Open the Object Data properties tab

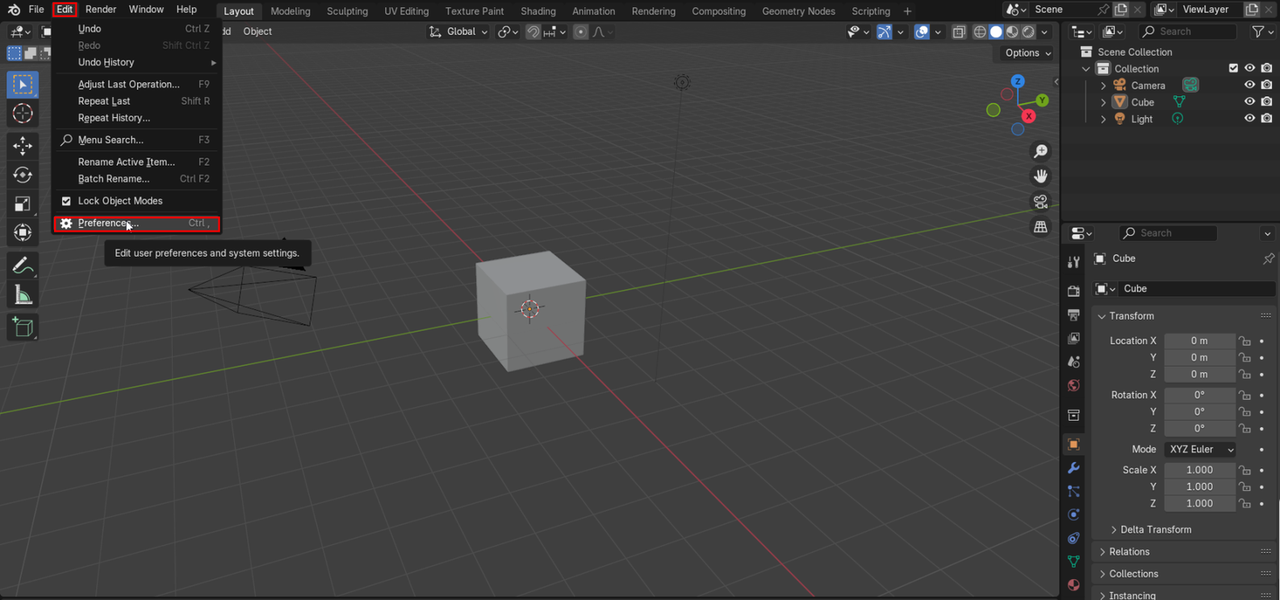1074,562
